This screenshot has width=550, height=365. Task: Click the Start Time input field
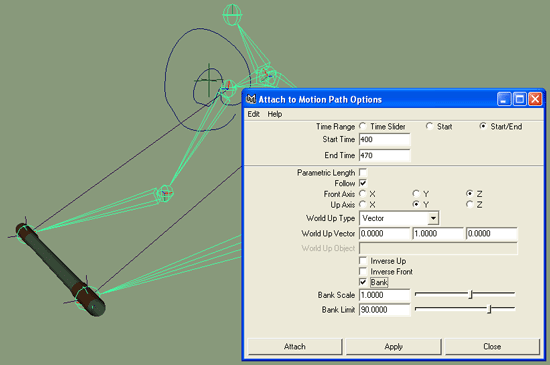click(x=384, y=140)
